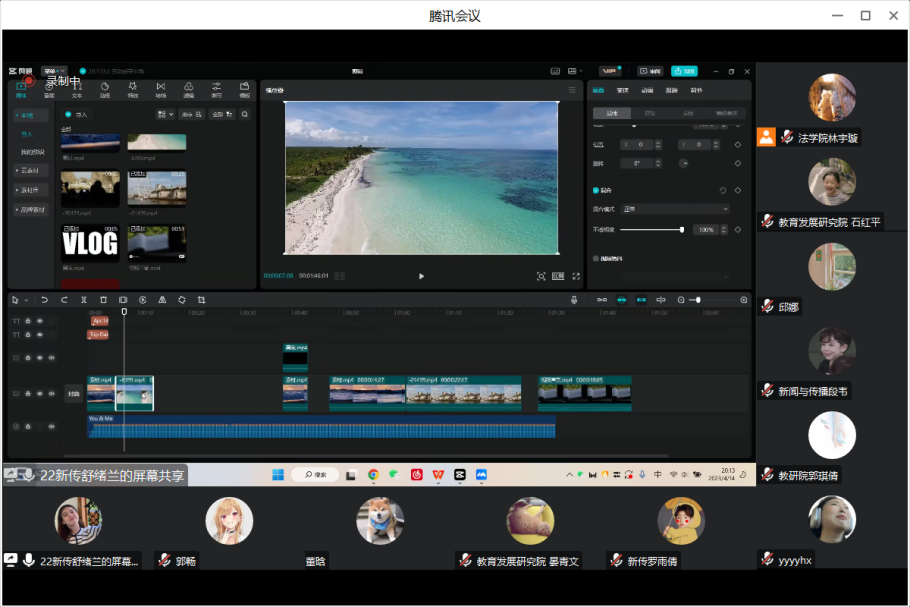Click the Import (导入) media button

[76, 114]
